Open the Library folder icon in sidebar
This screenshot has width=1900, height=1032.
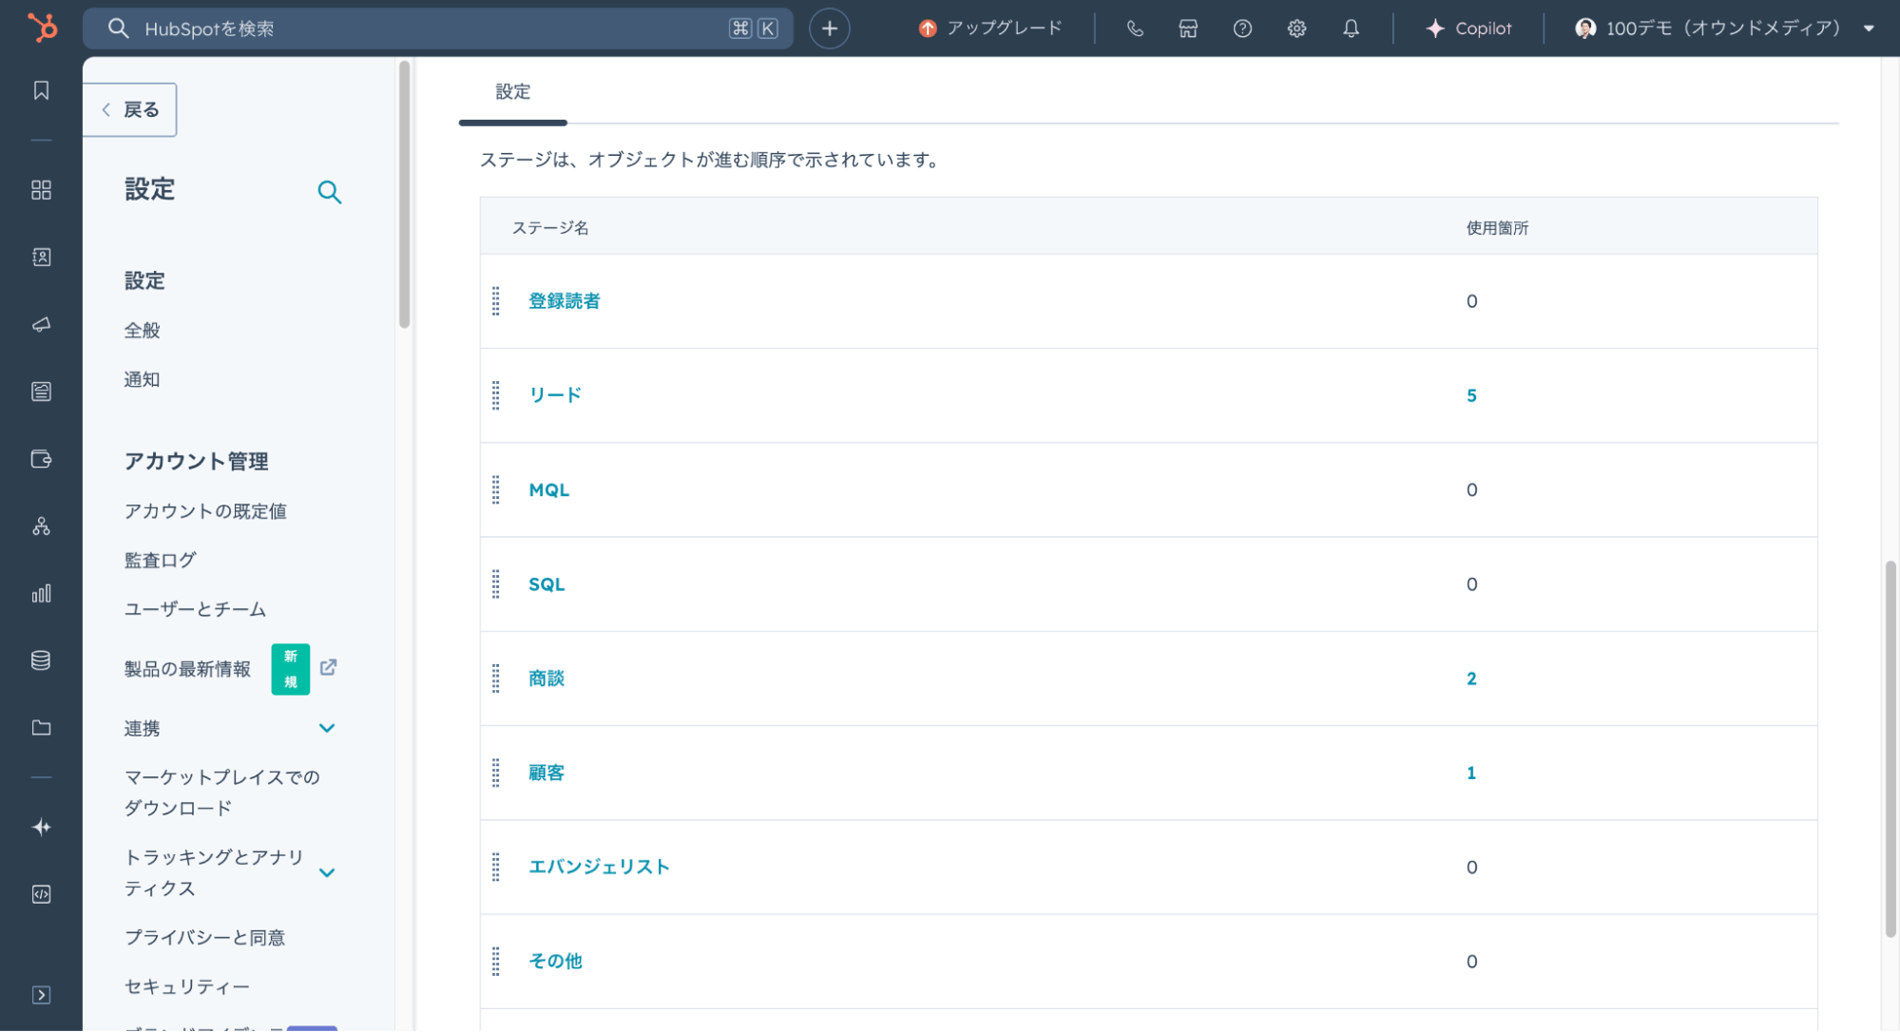[41, 727]
